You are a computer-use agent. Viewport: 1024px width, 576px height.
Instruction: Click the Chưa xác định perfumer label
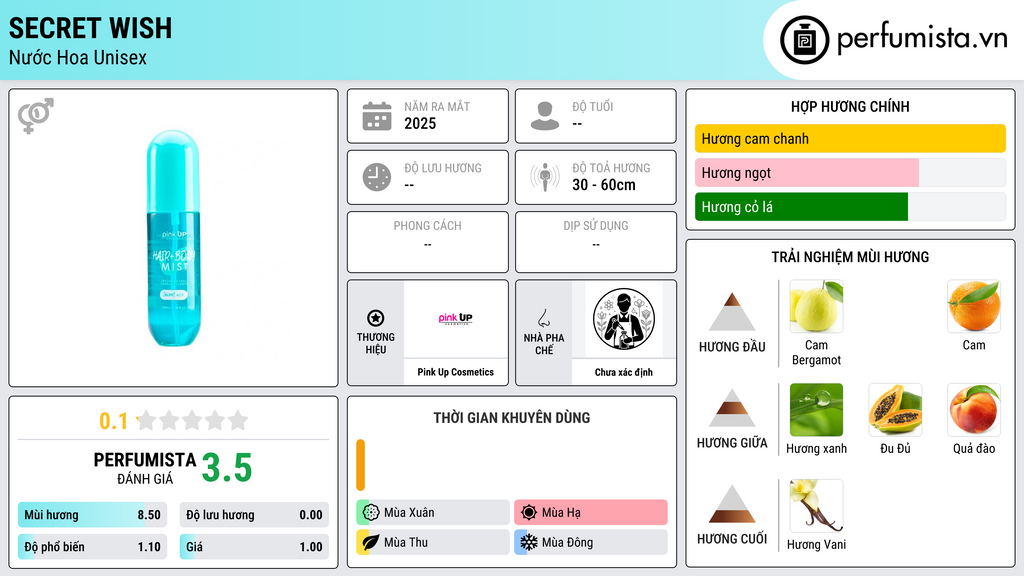point(624,372)
